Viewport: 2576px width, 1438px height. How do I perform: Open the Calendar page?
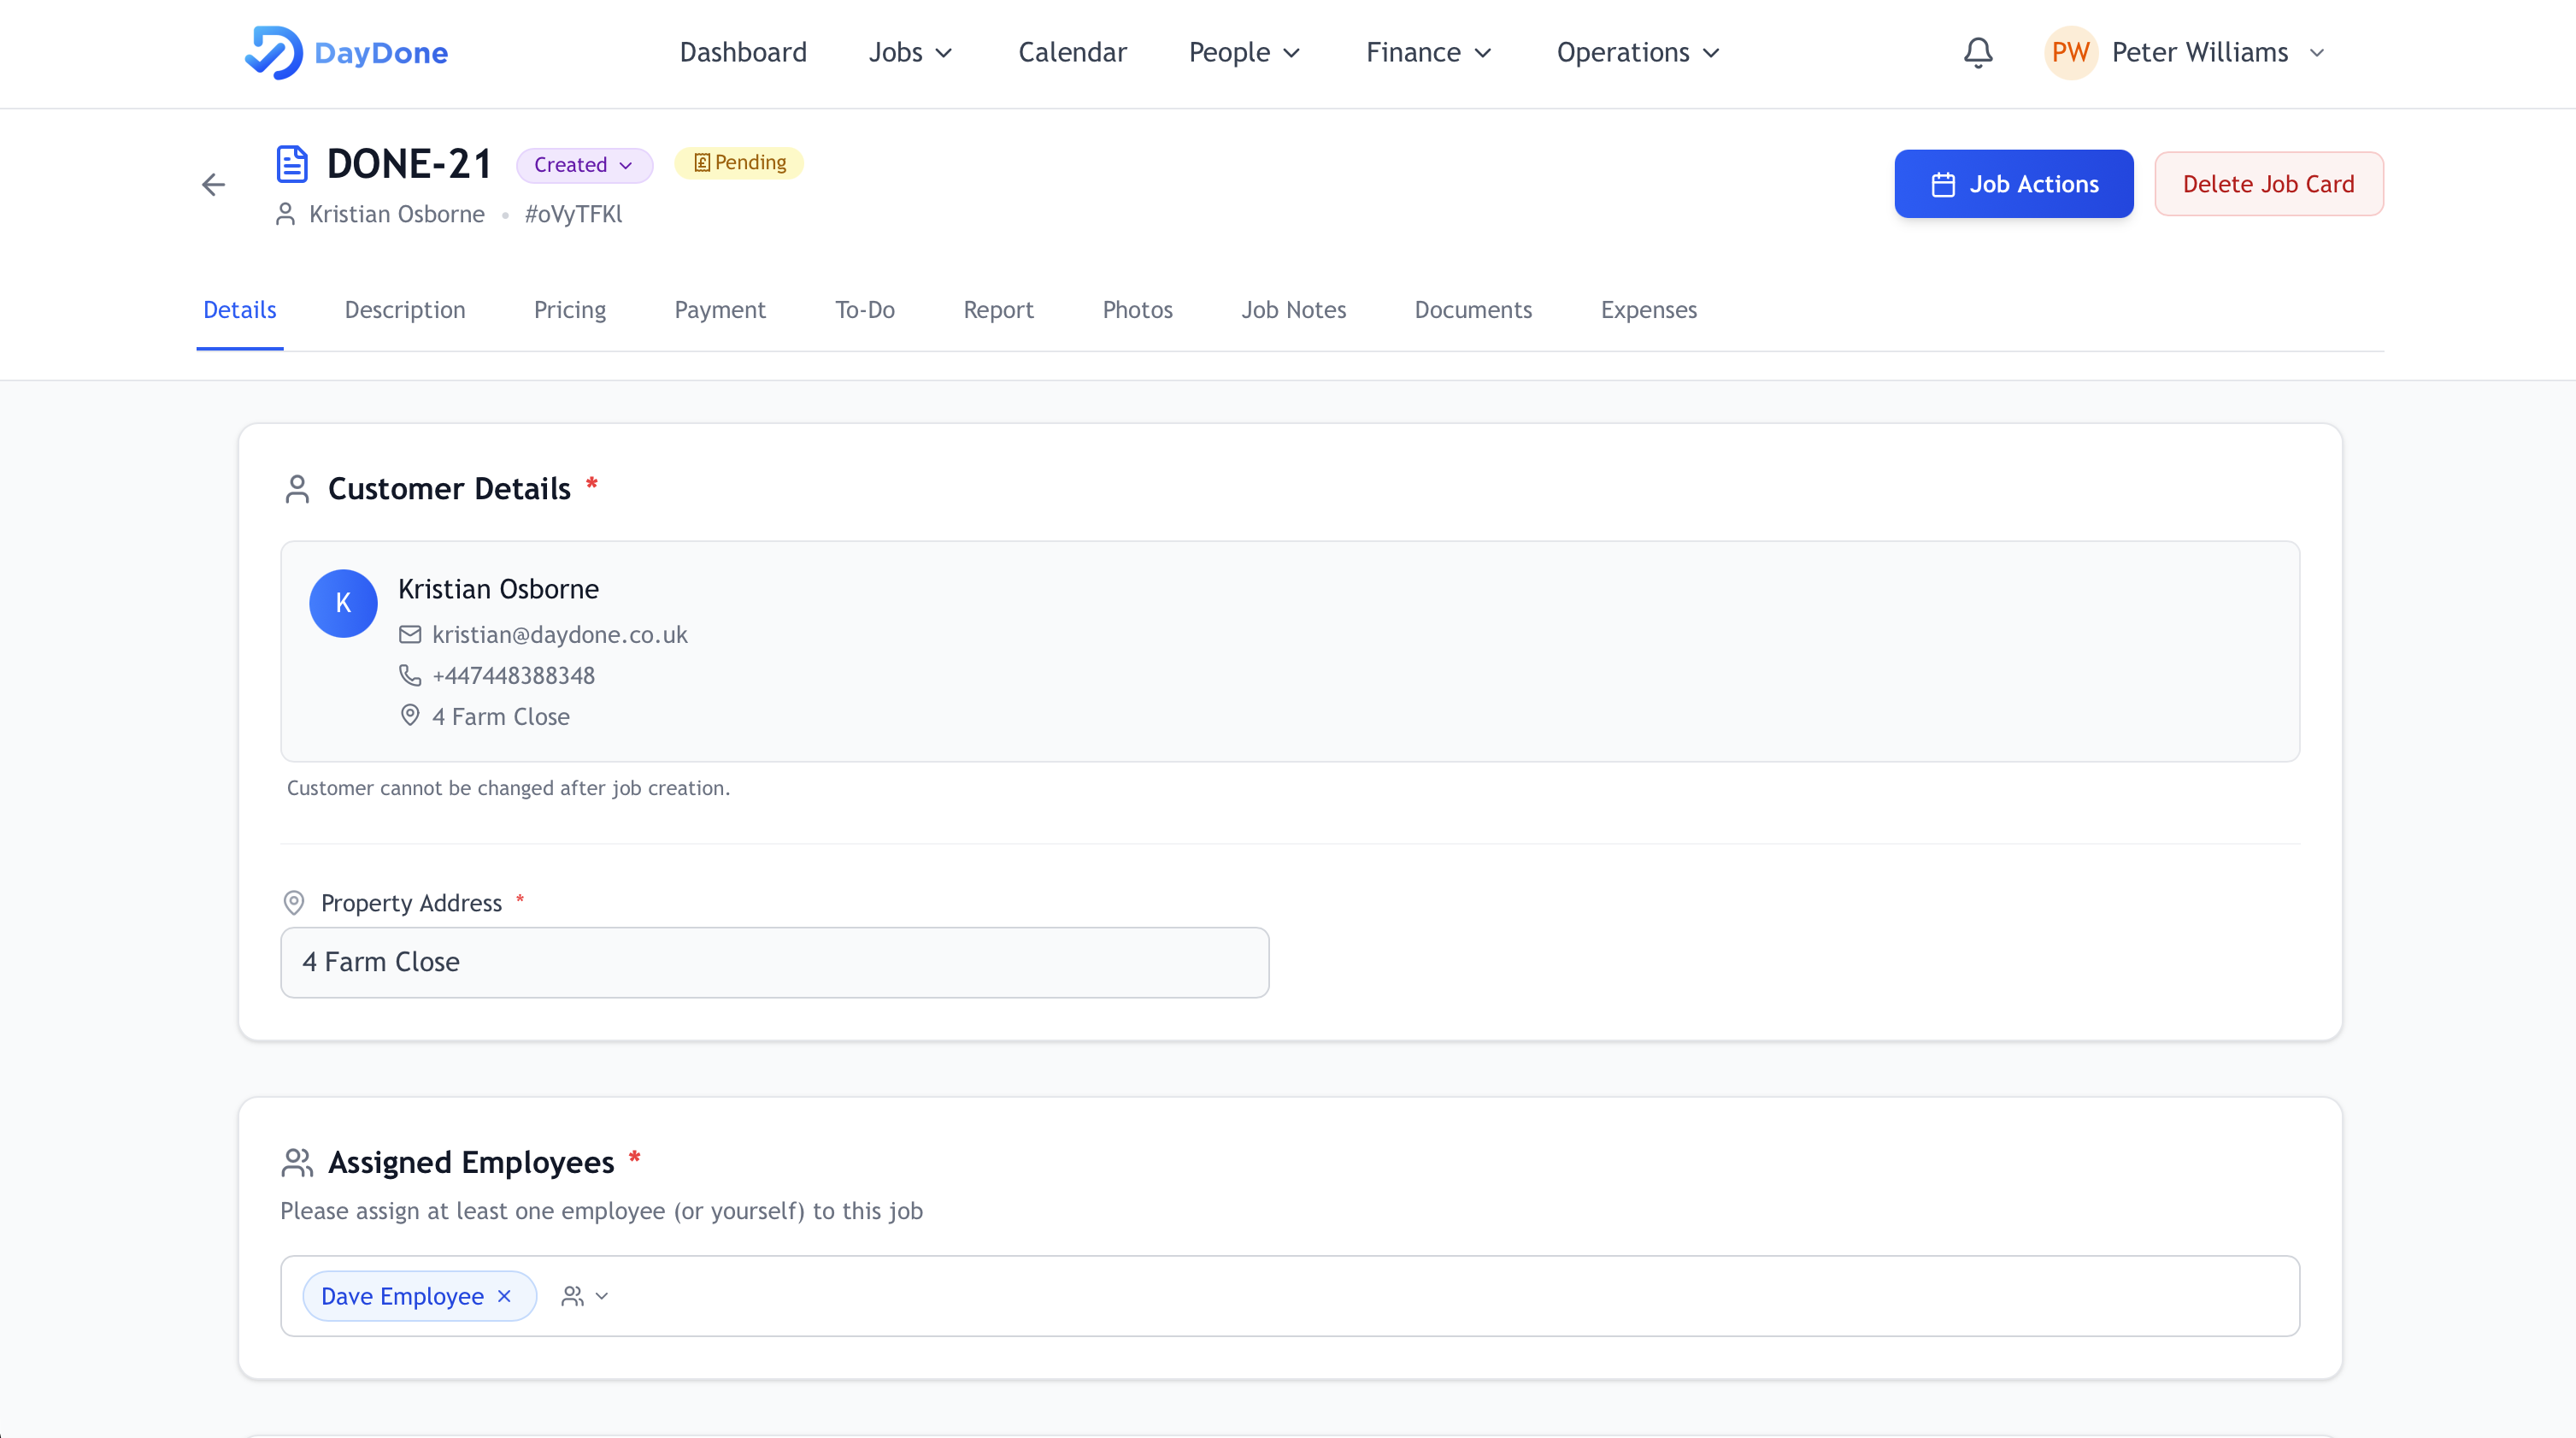1072,52
